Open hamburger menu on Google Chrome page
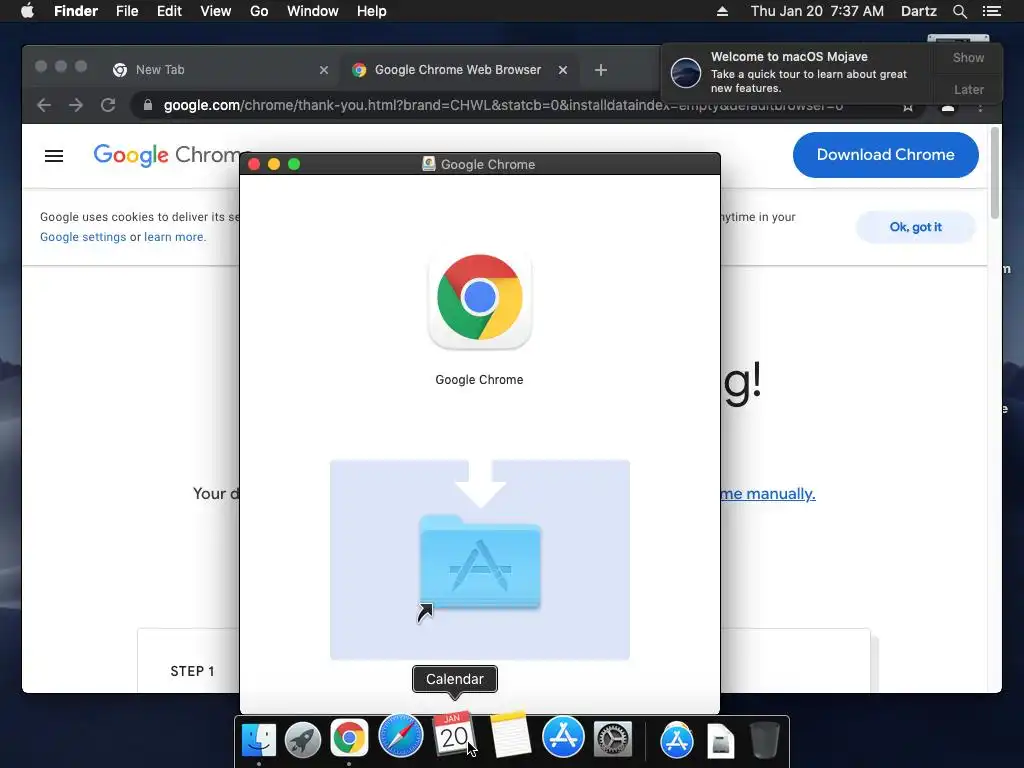 click(x=54, y=156)
